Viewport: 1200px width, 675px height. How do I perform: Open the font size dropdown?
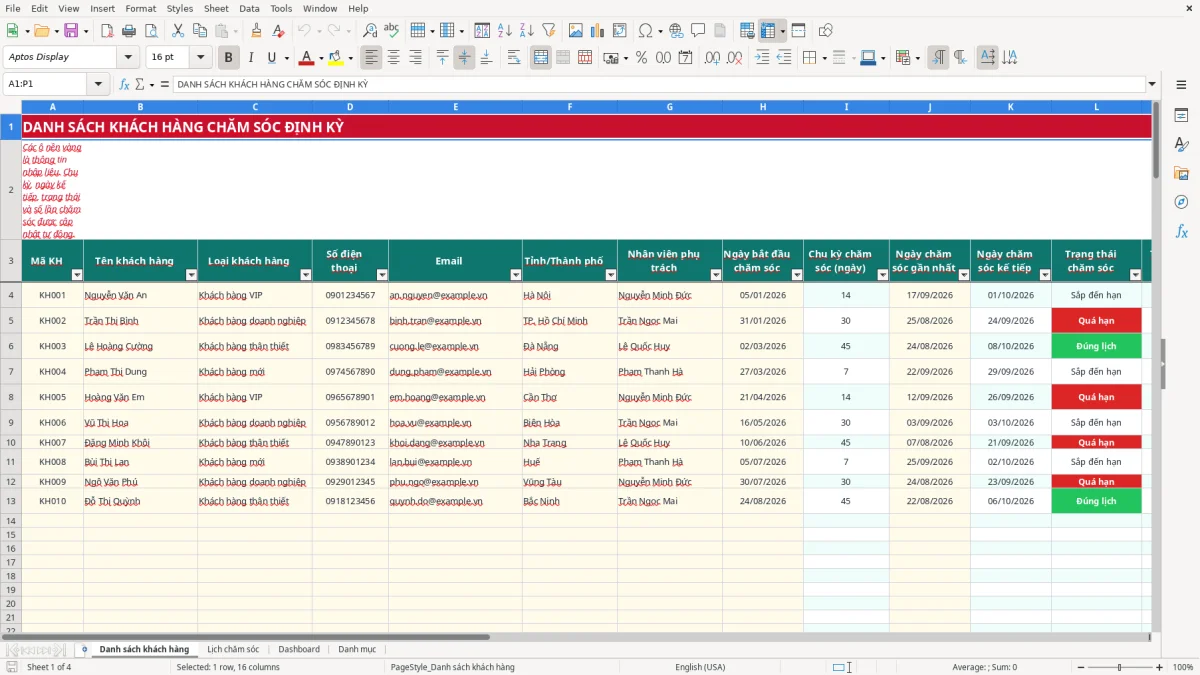[200, 57]
